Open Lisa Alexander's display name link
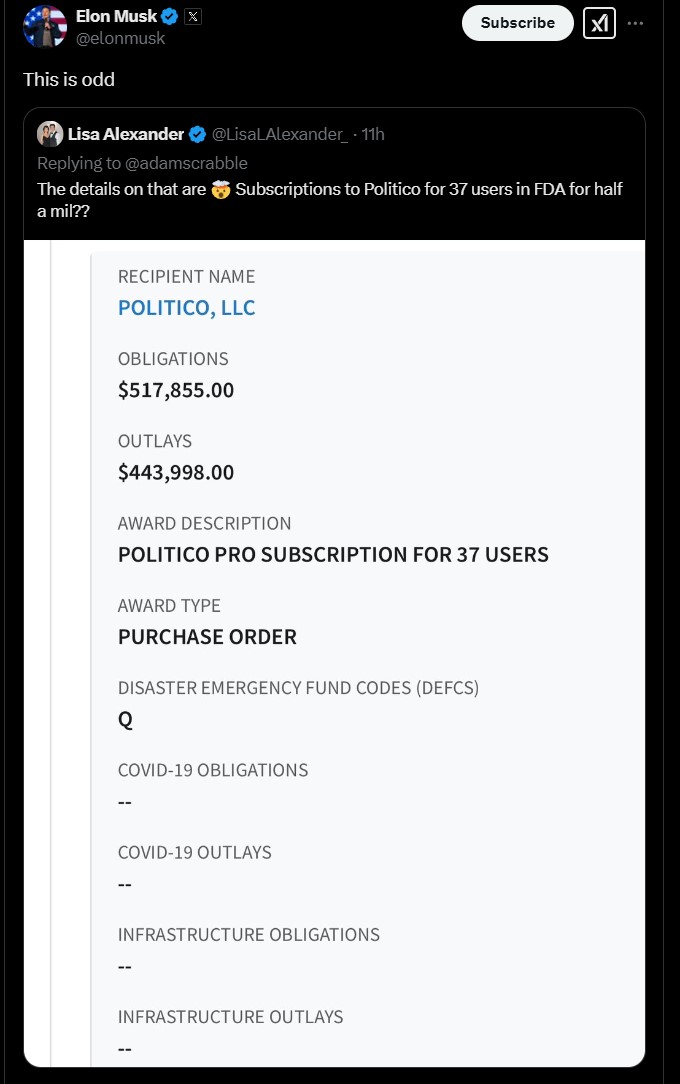The image size is (680, 1084). tap(126, 134)
